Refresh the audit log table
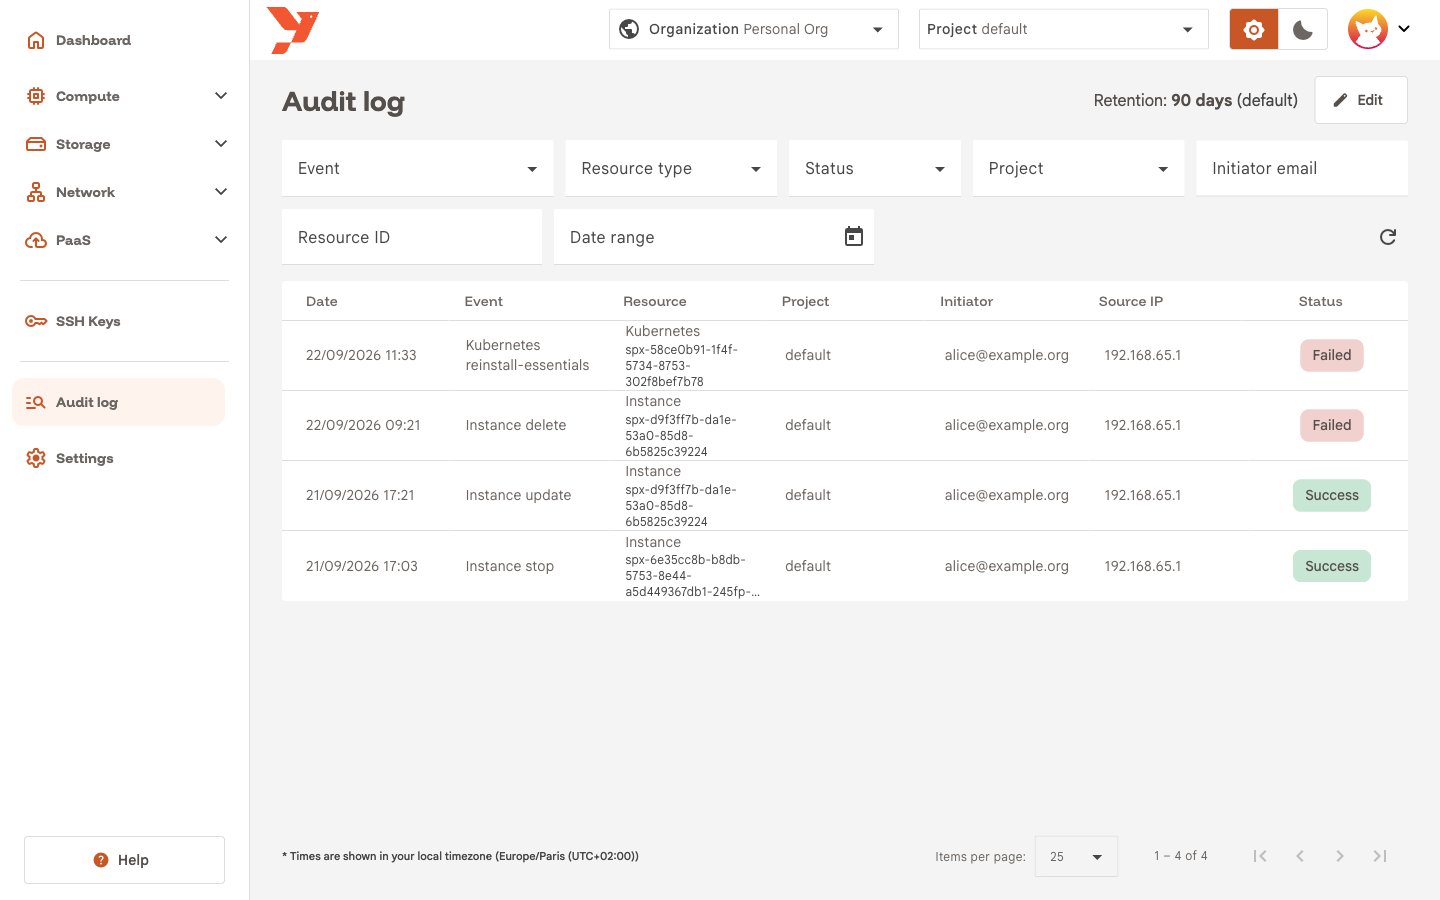 click(x=1388, y=237)
